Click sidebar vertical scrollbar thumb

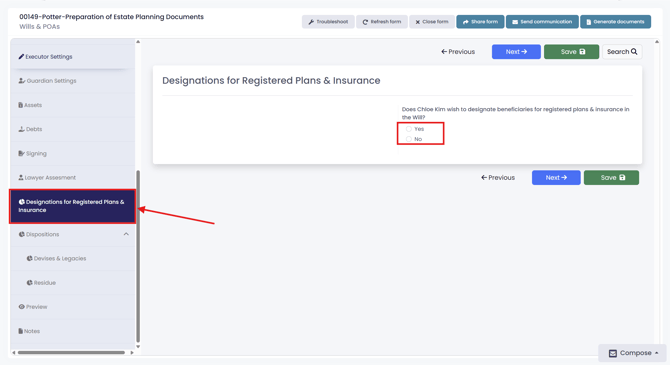138,256
